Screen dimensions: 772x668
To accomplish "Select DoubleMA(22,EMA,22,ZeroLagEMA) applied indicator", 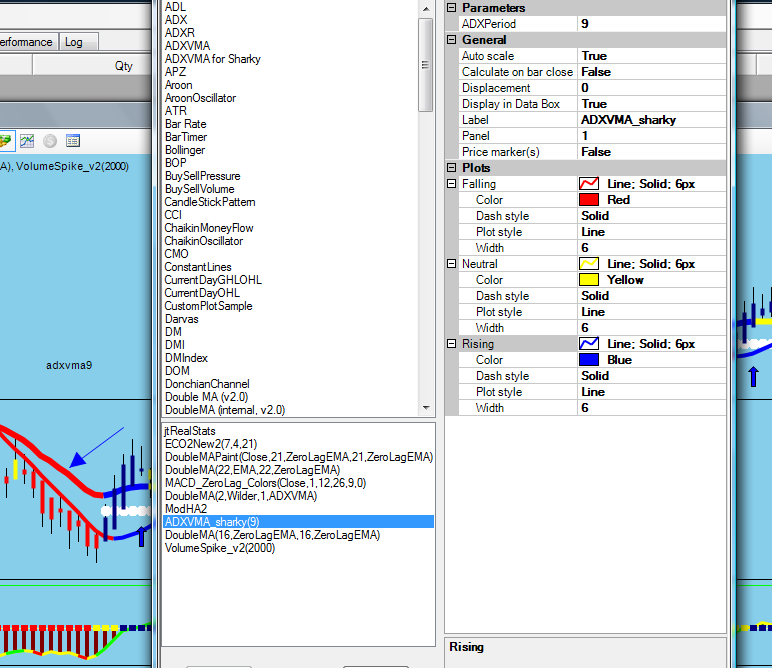I will click(252, 470).
